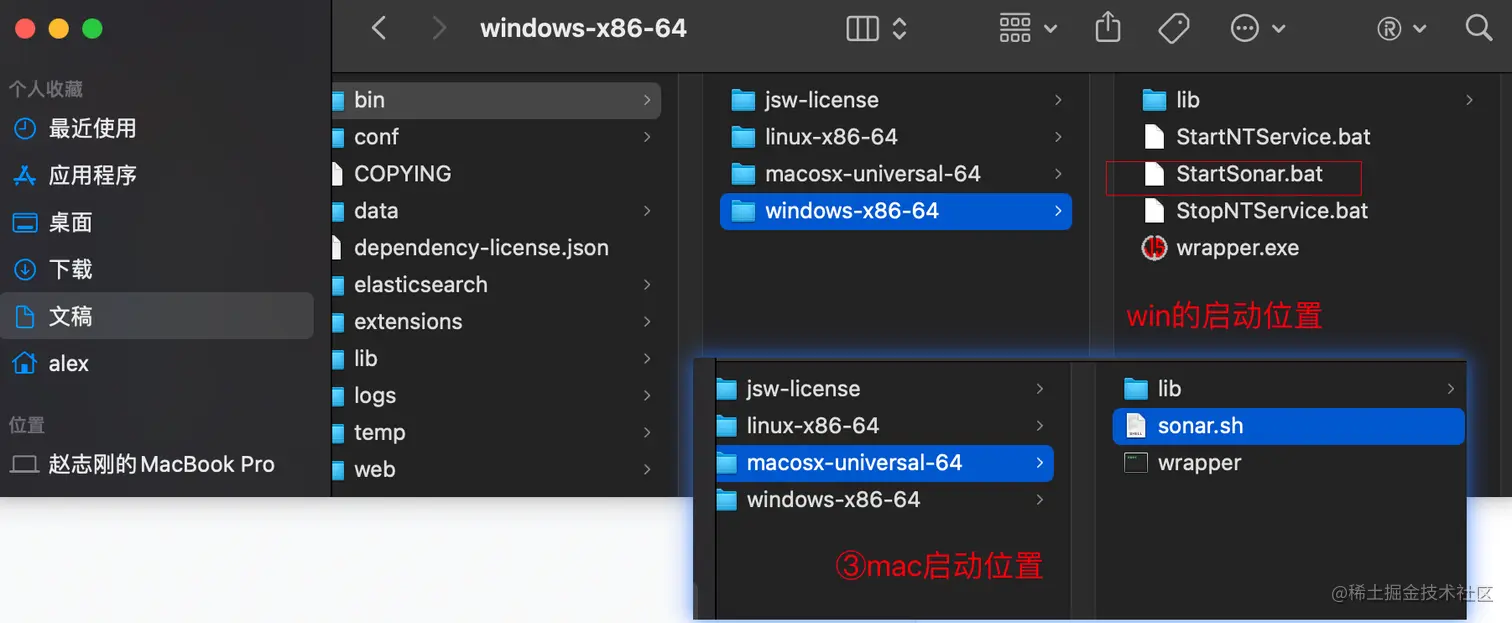Open Recents (最近使用) in sidebar
Image resolution: width=1512 pixels, height=623 pixels.
pyautogui.click(x=157, y=128)
